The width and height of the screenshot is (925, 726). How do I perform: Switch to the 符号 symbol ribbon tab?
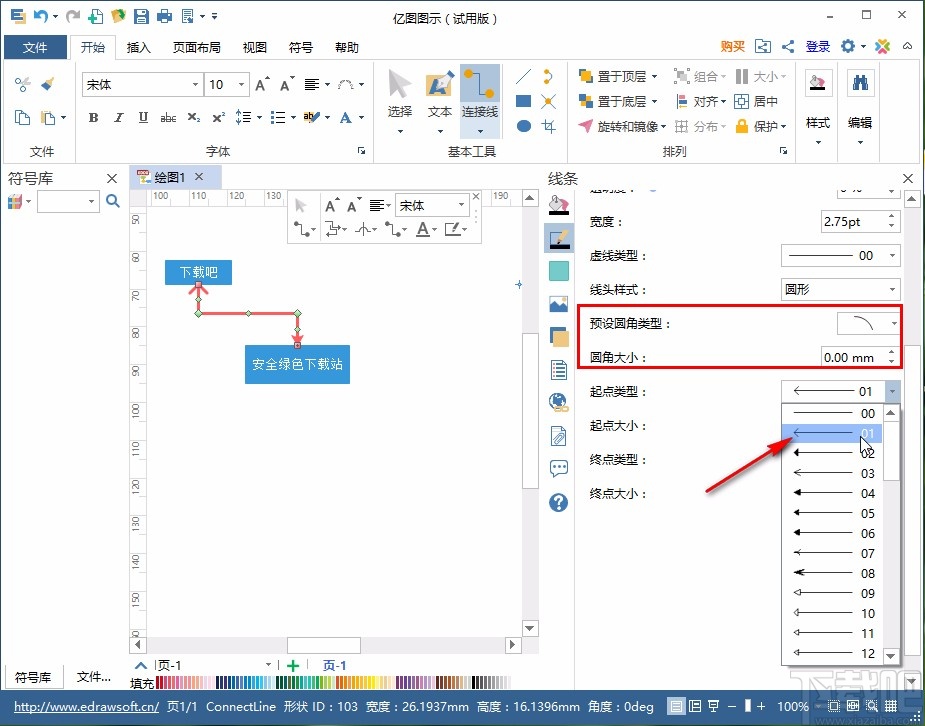[x=300, y=47]
